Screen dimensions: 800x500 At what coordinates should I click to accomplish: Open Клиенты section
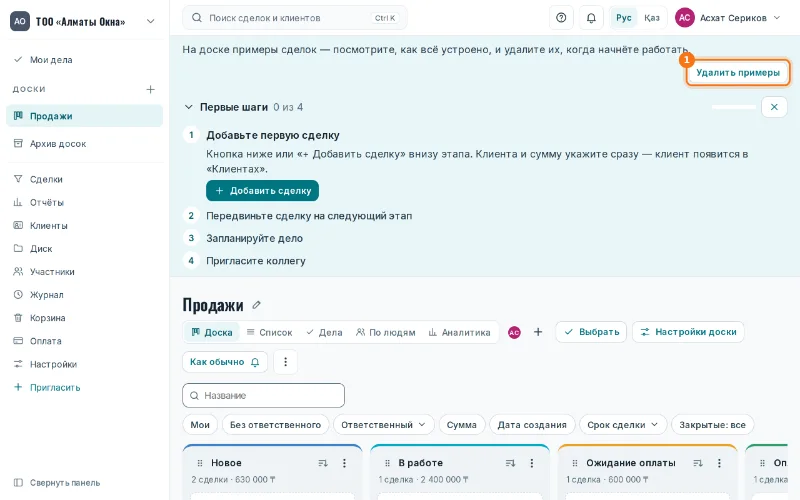tap(85, 226)
